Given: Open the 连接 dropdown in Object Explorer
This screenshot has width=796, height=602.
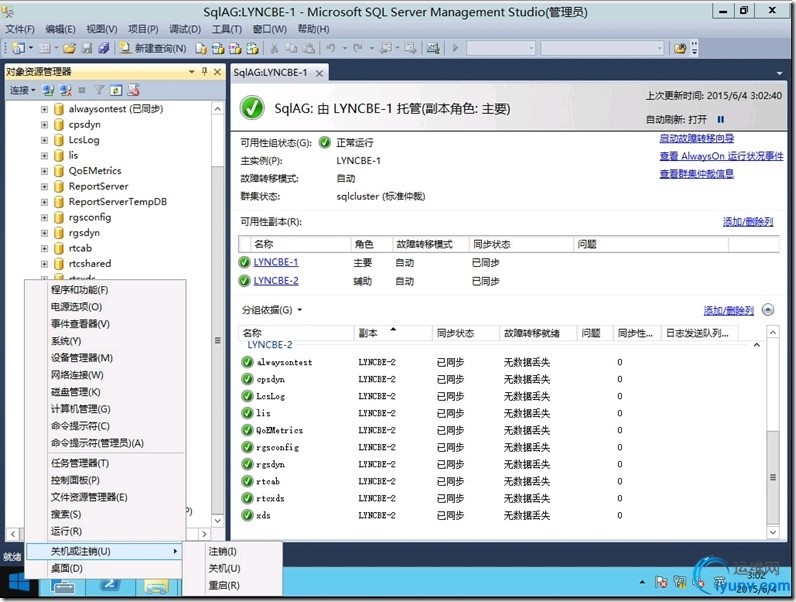Looking at the screenshot, I should coord(23,90).
